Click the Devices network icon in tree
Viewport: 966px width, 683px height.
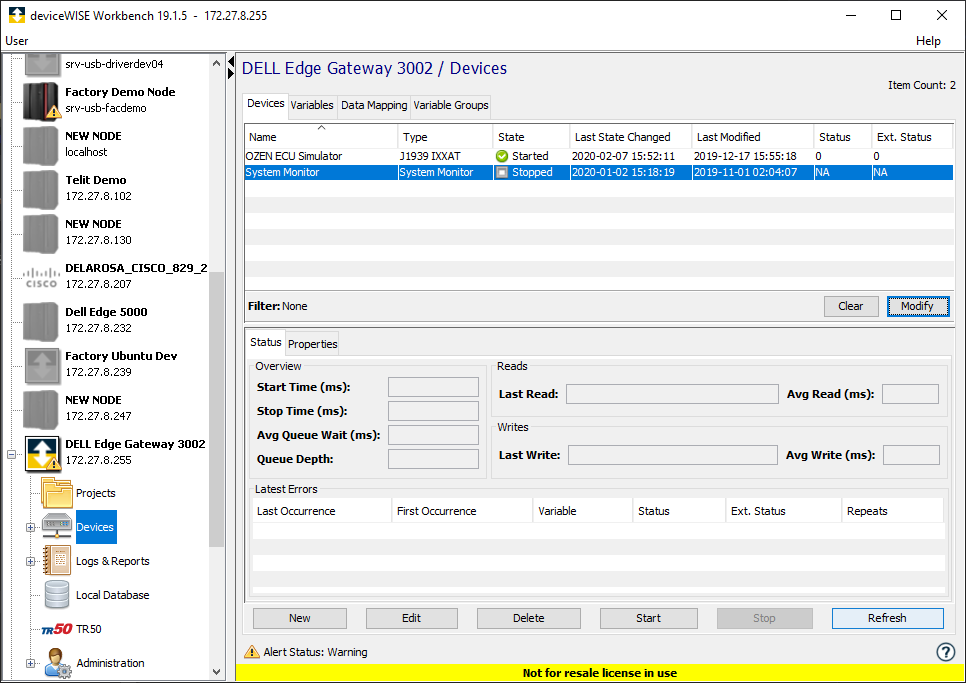click(x=57, y=527)
